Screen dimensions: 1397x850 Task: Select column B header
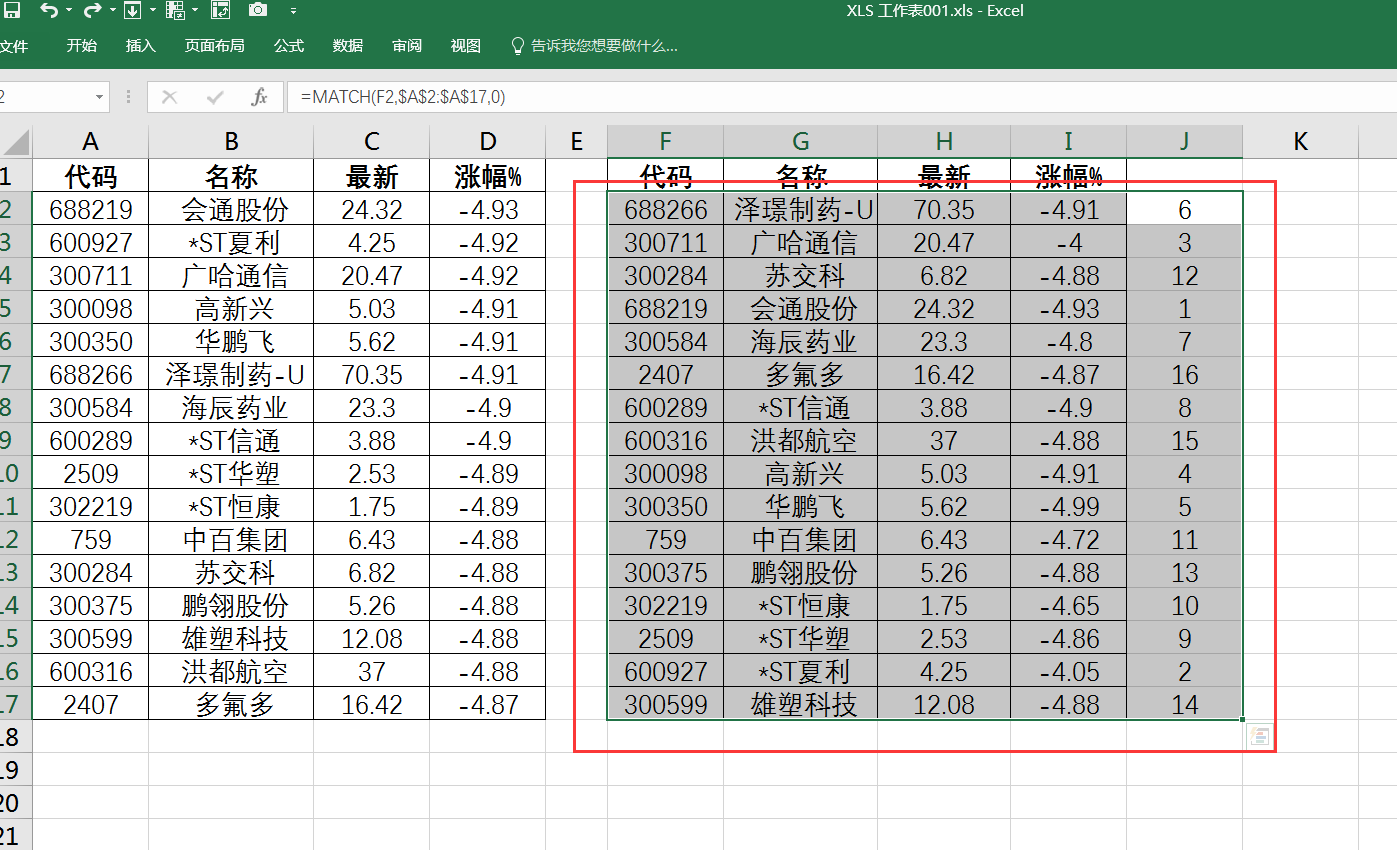231,142
